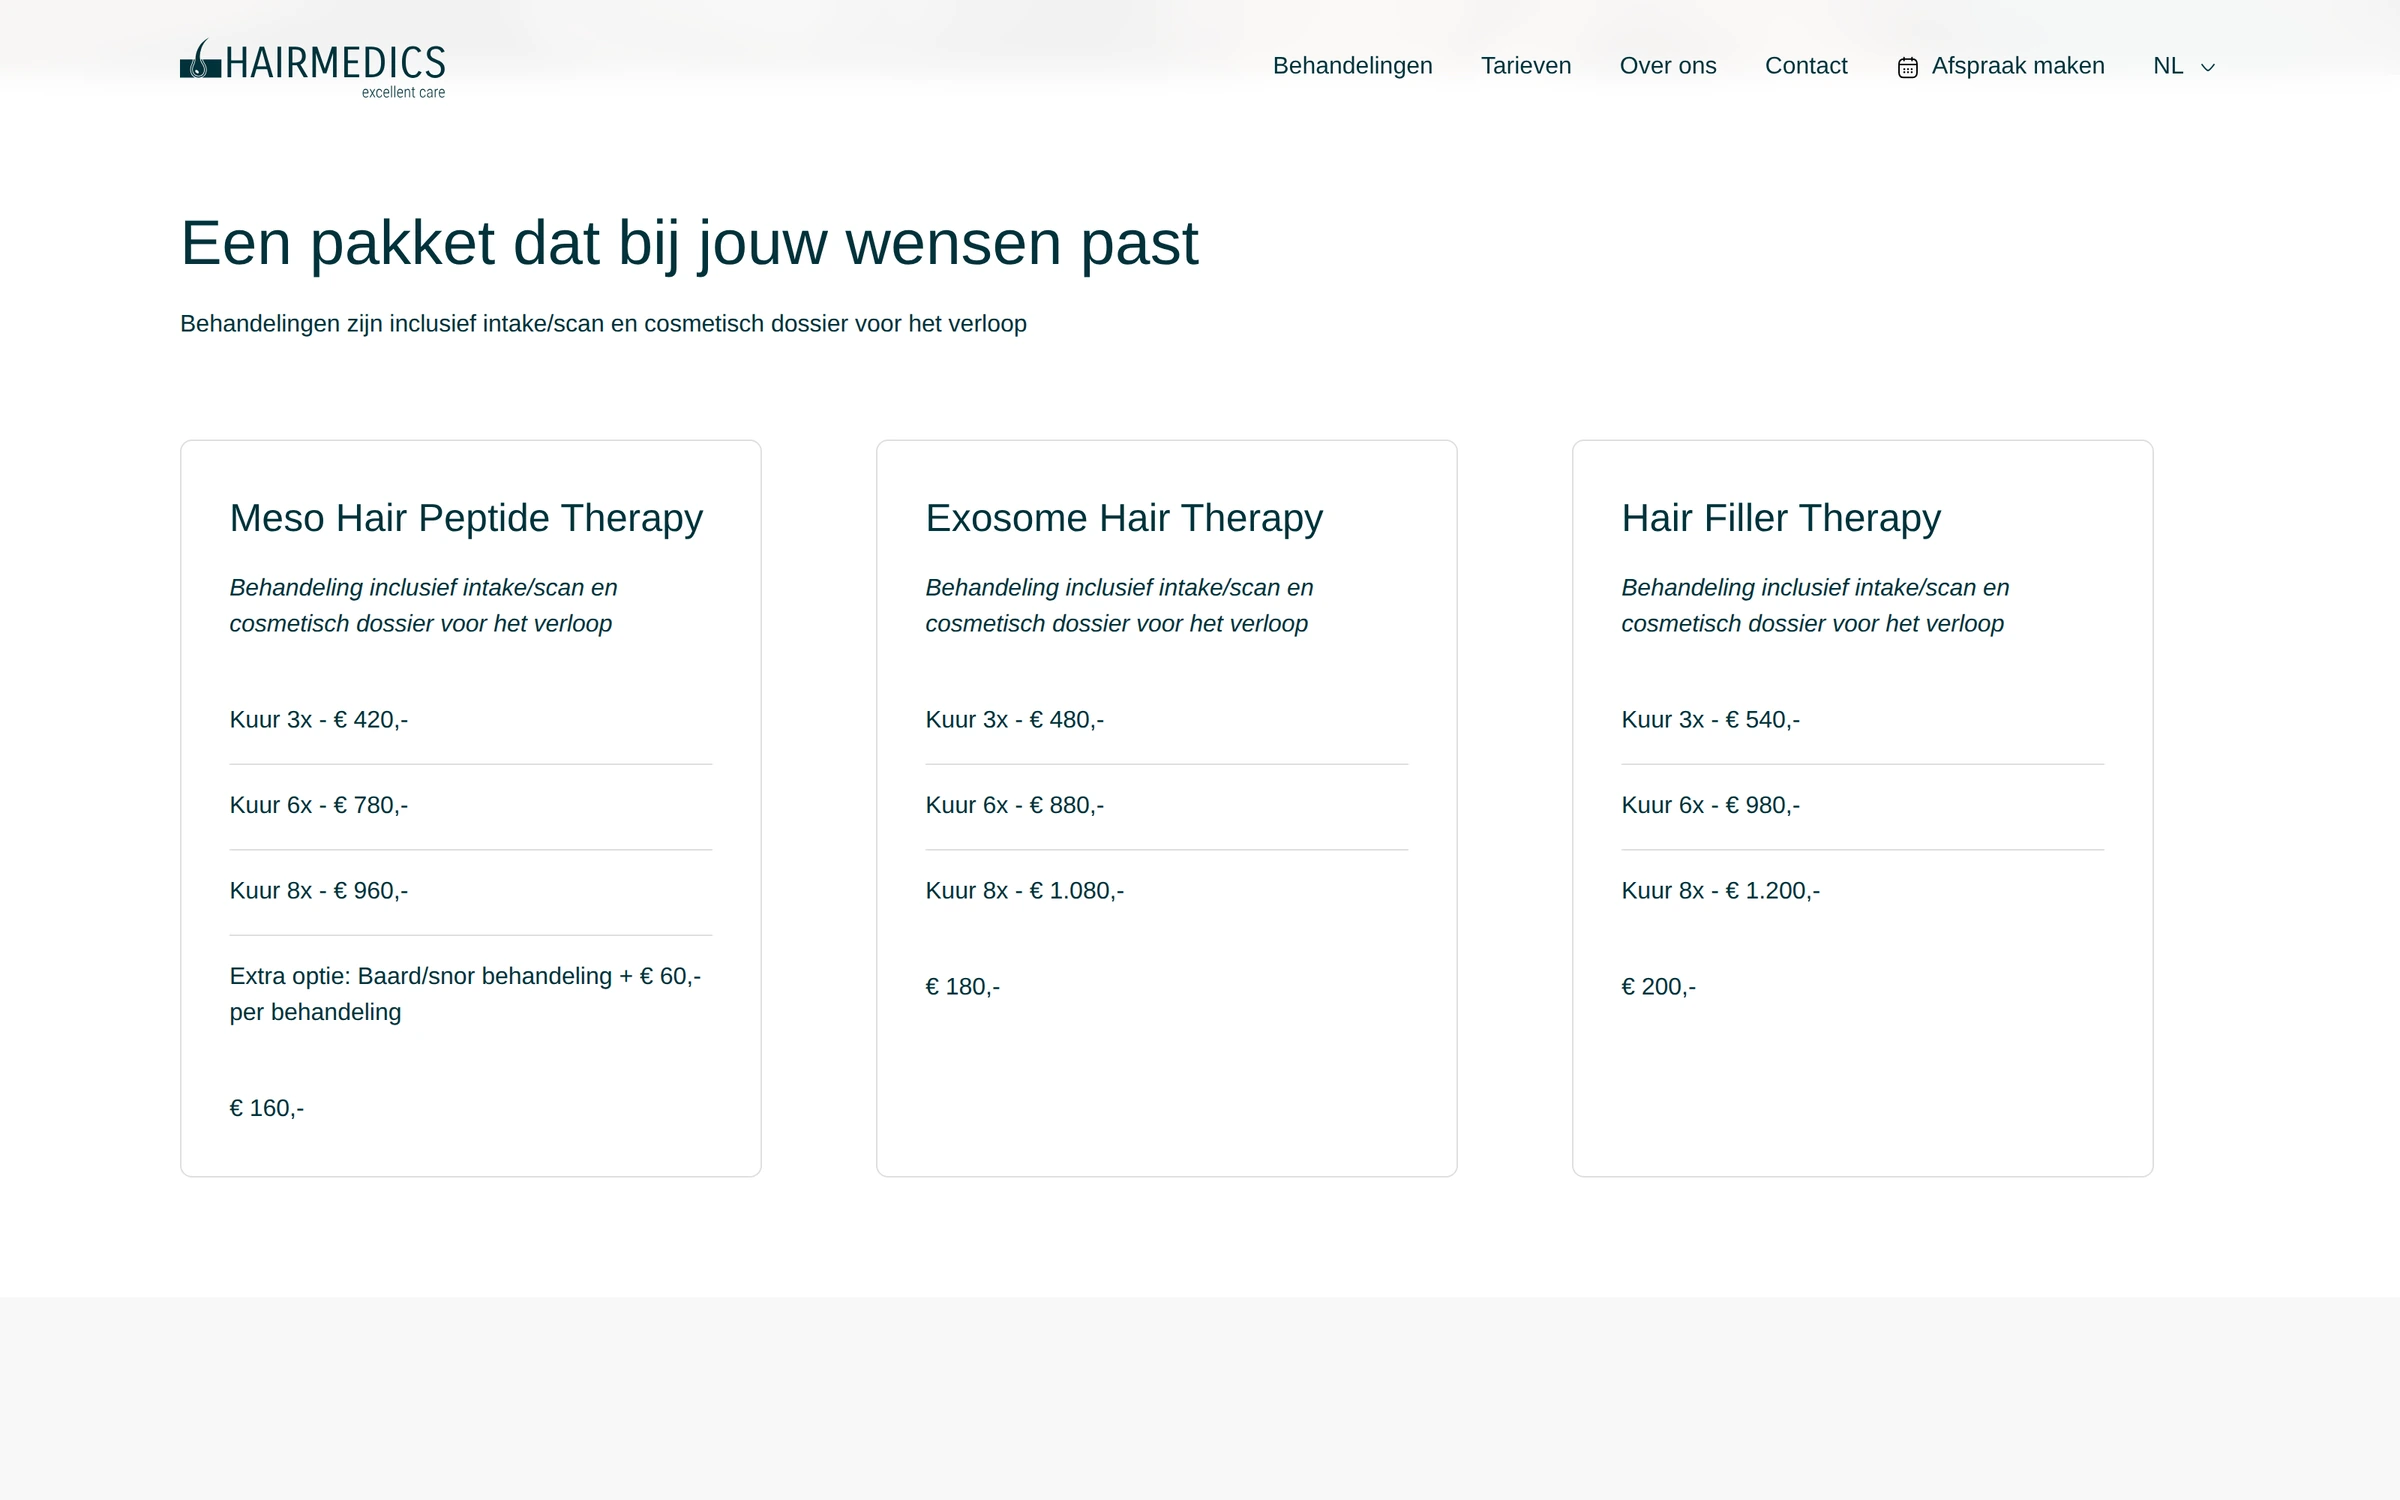Click the € 160,- price
The width and height of the screenshot is (2400, 1500).
click(x=267, y=1108)
